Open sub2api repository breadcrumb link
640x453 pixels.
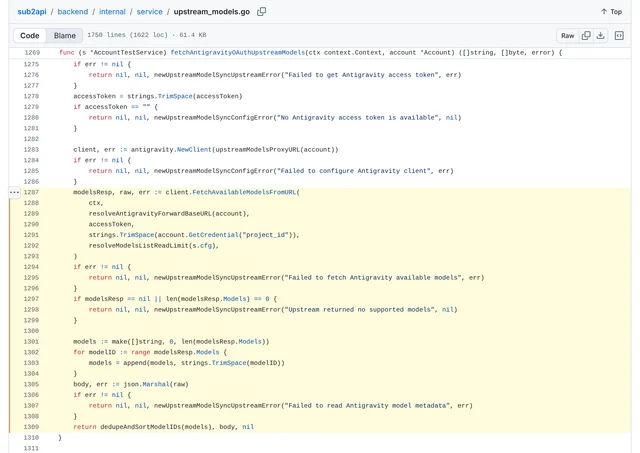[32, 12]
